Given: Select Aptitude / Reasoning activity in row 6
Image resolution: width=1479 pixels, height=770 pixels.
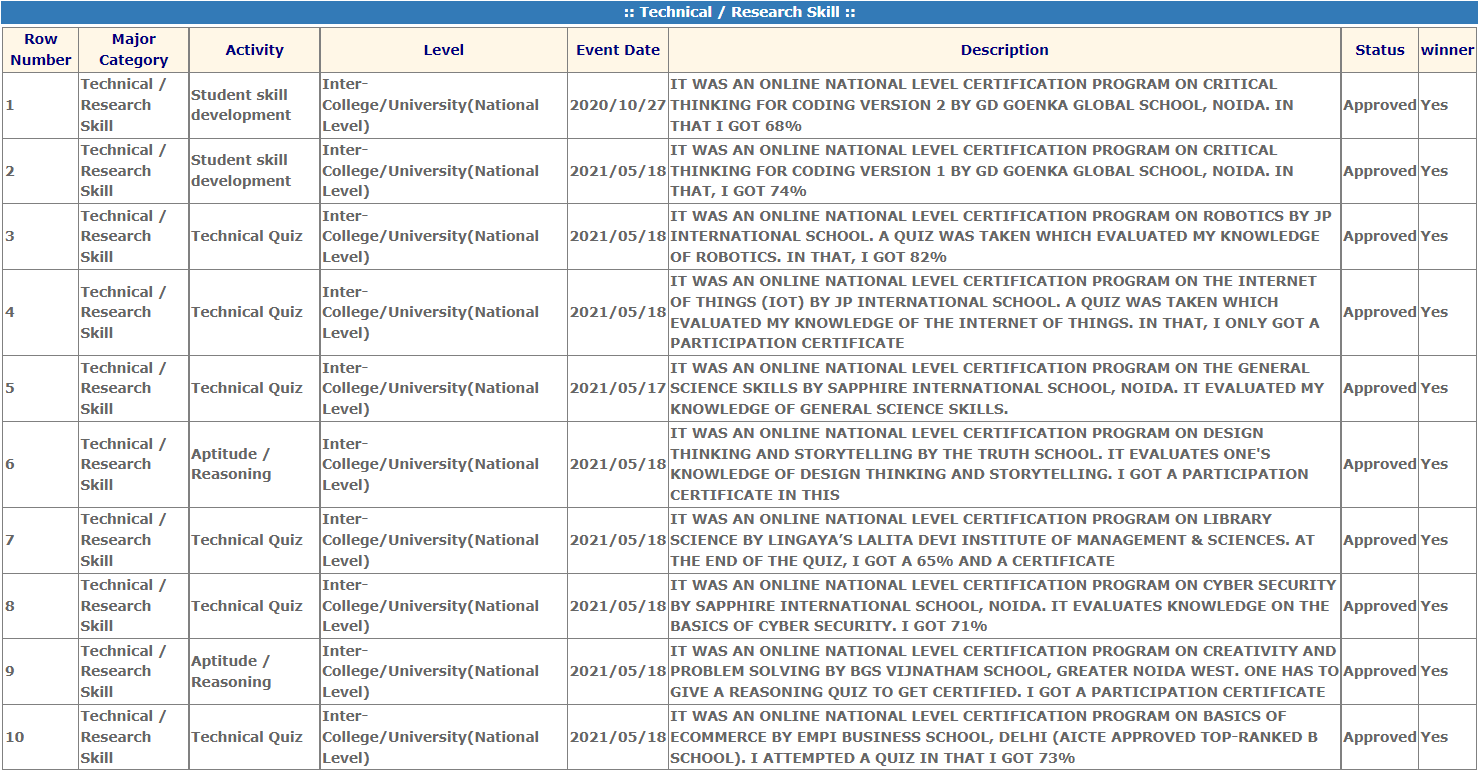Looking at the screenshot, I should point(231,464).
